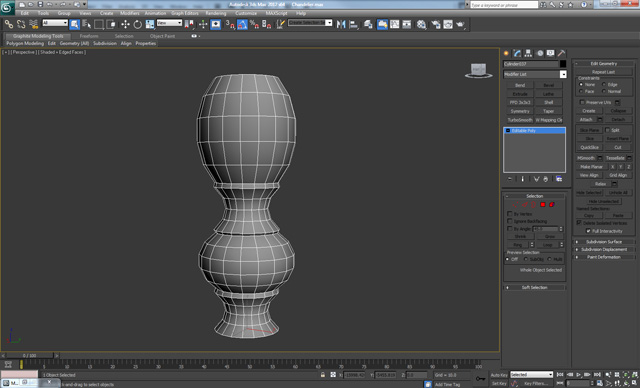Click the QuickSlice button
640x388 pixels.
pos(590,147)
